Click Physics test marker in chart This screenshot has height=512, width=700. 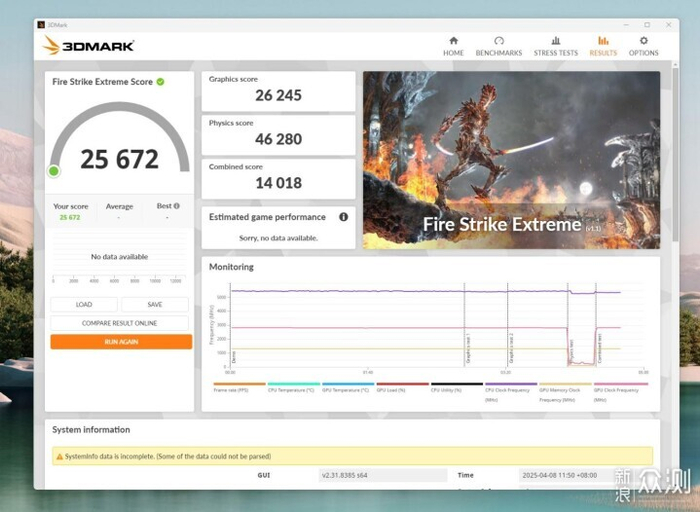click(571, 350)
